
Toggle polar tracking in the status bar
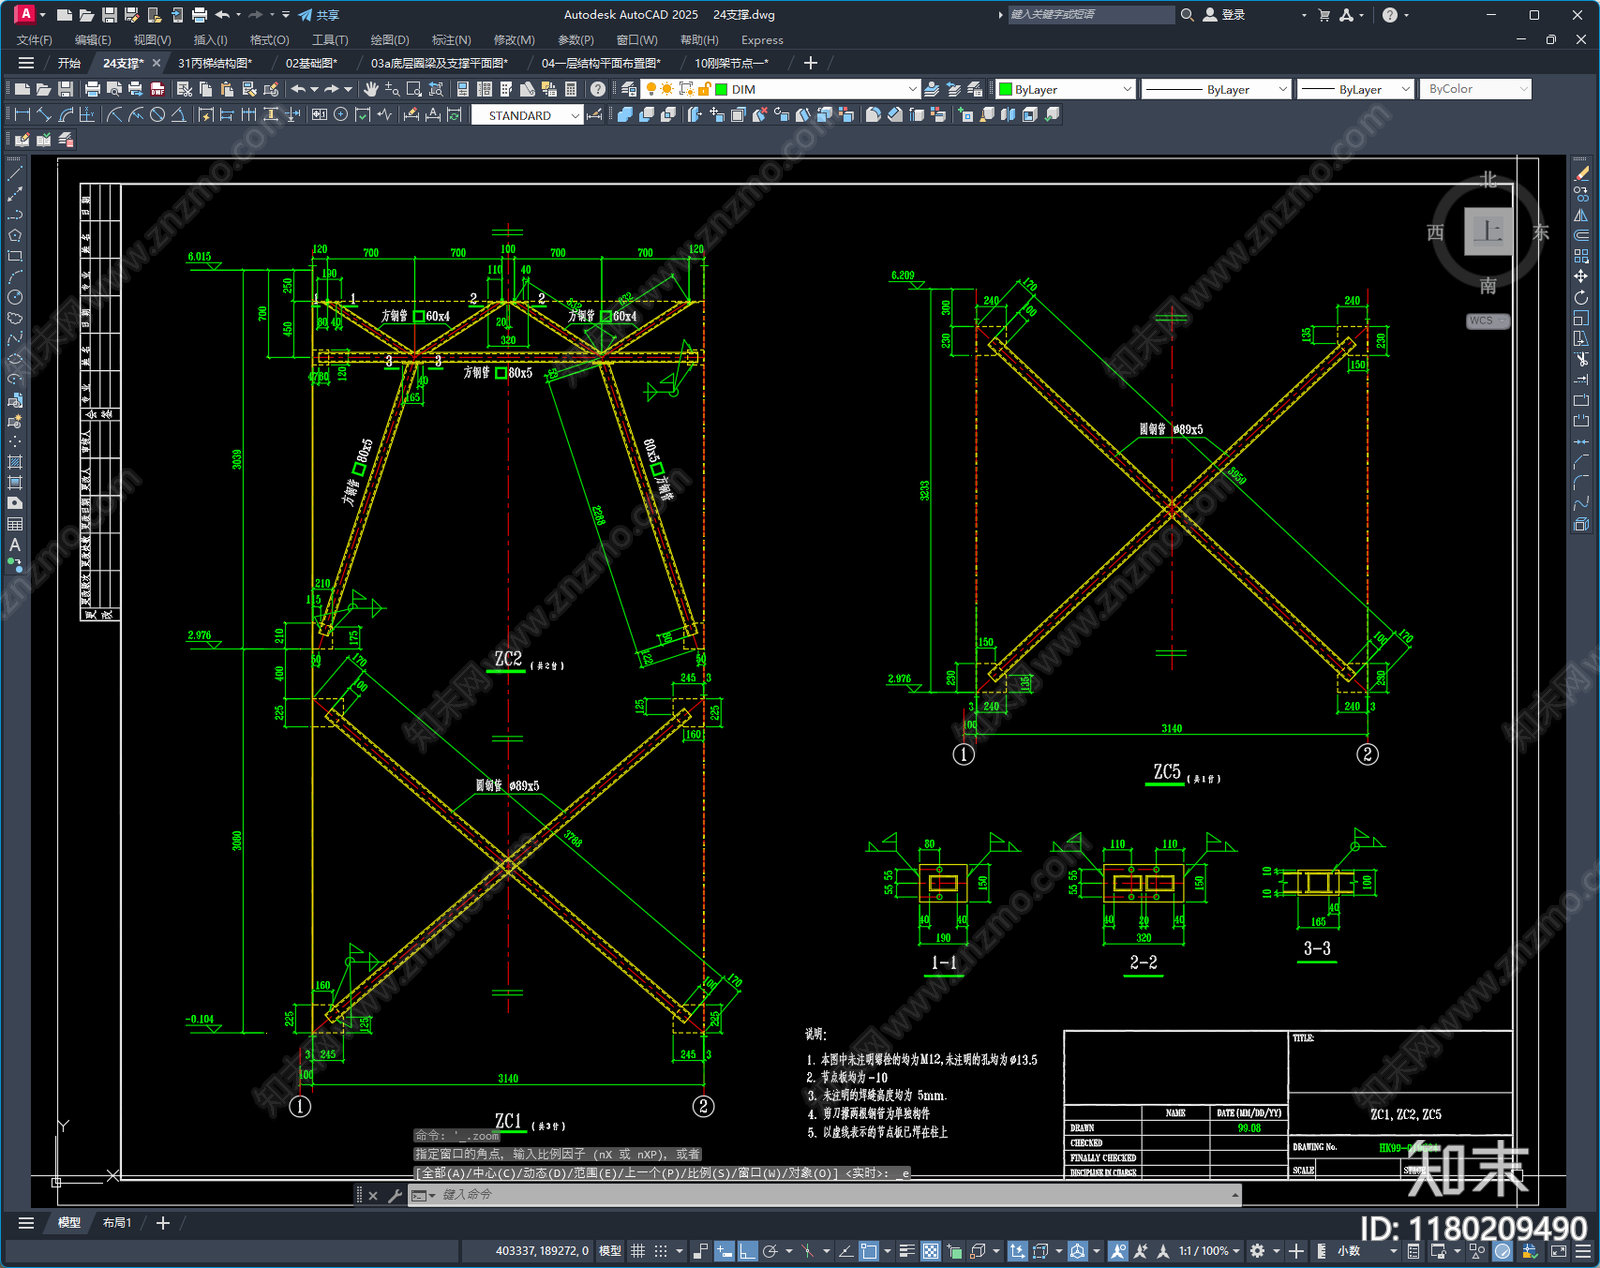point(770,1251)
